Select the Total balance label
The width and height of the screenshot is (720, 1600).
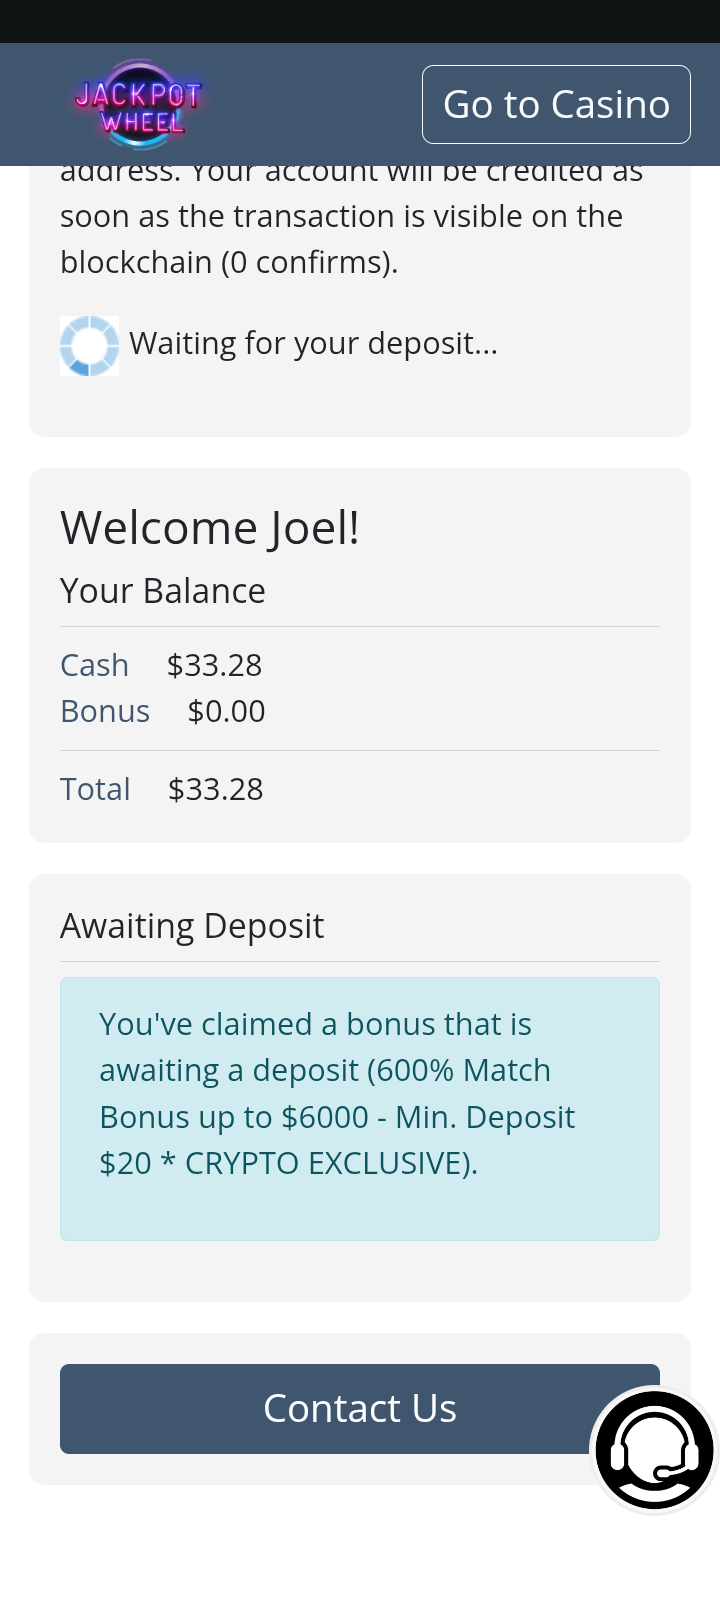tap(95, 789)
